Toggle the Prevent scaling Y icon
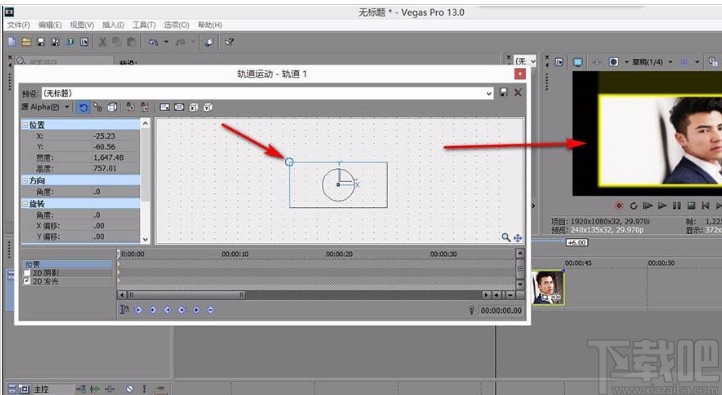Viewport: 722px width, 395px height. (x=208, y=107)
